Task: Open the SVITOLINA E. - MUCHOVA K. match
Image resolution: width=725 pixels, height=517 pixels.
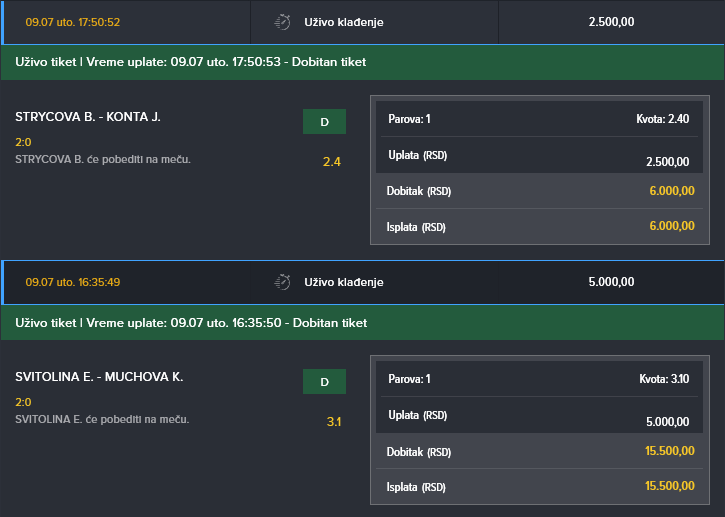Action: point(99,377)
